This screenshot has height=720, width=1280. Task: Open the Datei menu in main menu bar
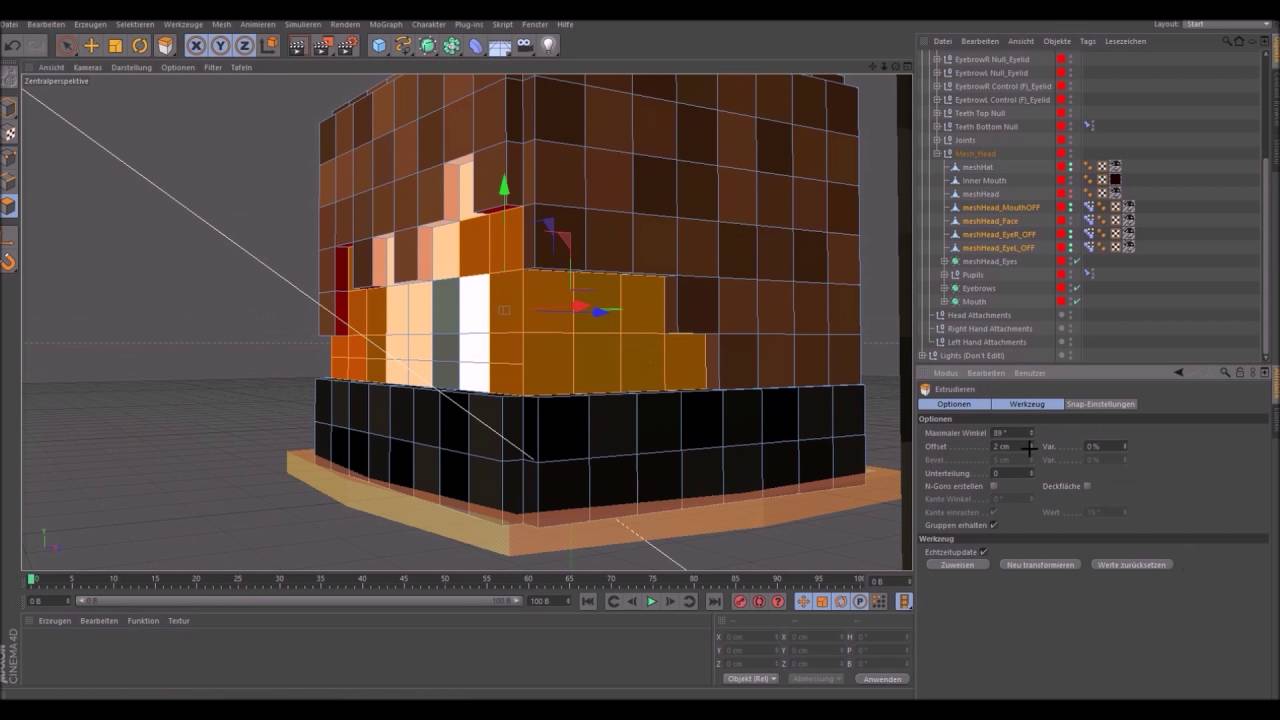[9, 24]
